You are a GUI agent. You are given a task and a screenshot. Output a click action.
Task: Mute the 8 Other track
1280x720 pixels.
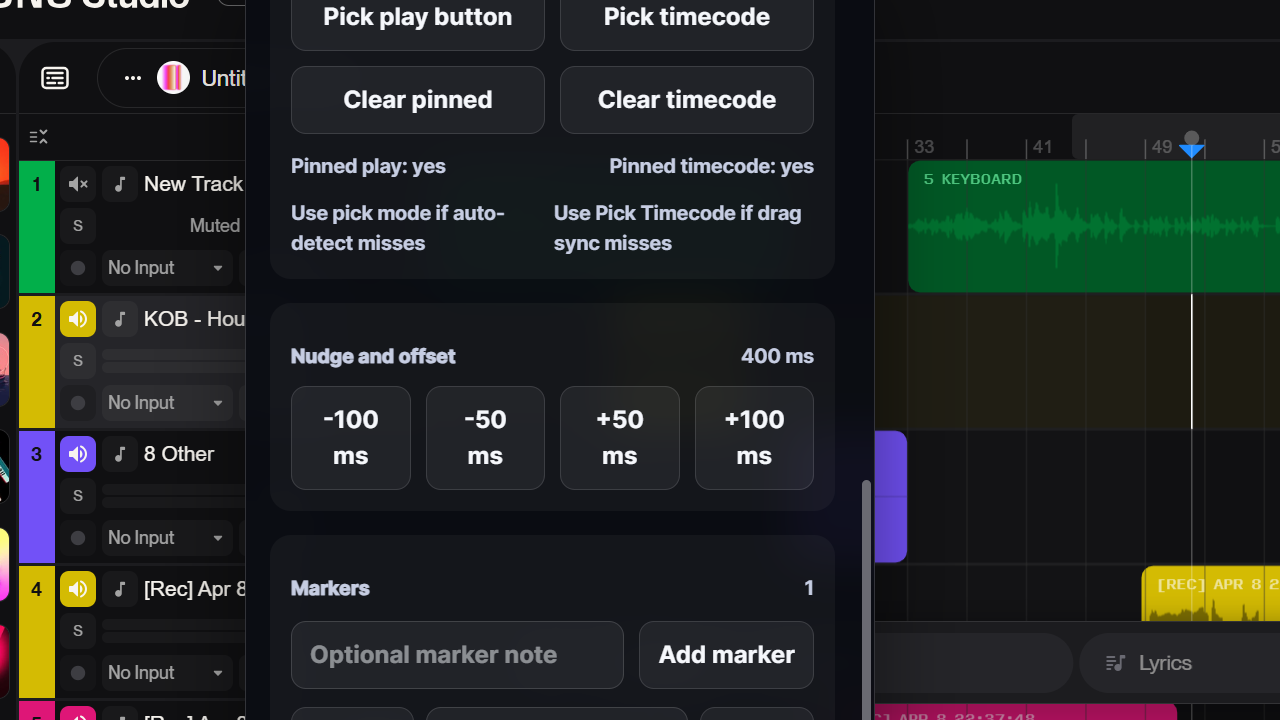tap(78, 454)
